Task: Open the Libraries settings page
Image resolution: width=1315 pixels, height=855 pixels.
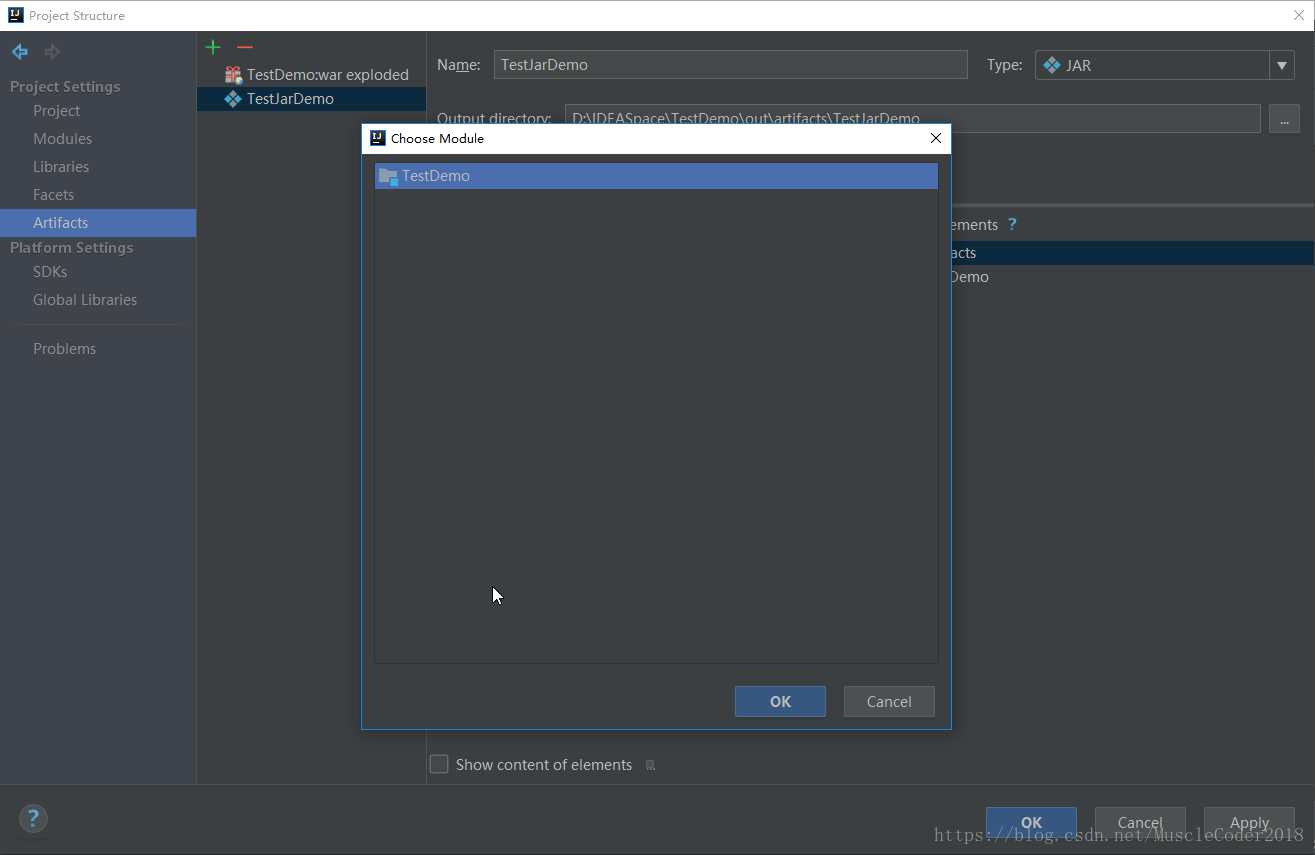Action: tap(61, 167)
